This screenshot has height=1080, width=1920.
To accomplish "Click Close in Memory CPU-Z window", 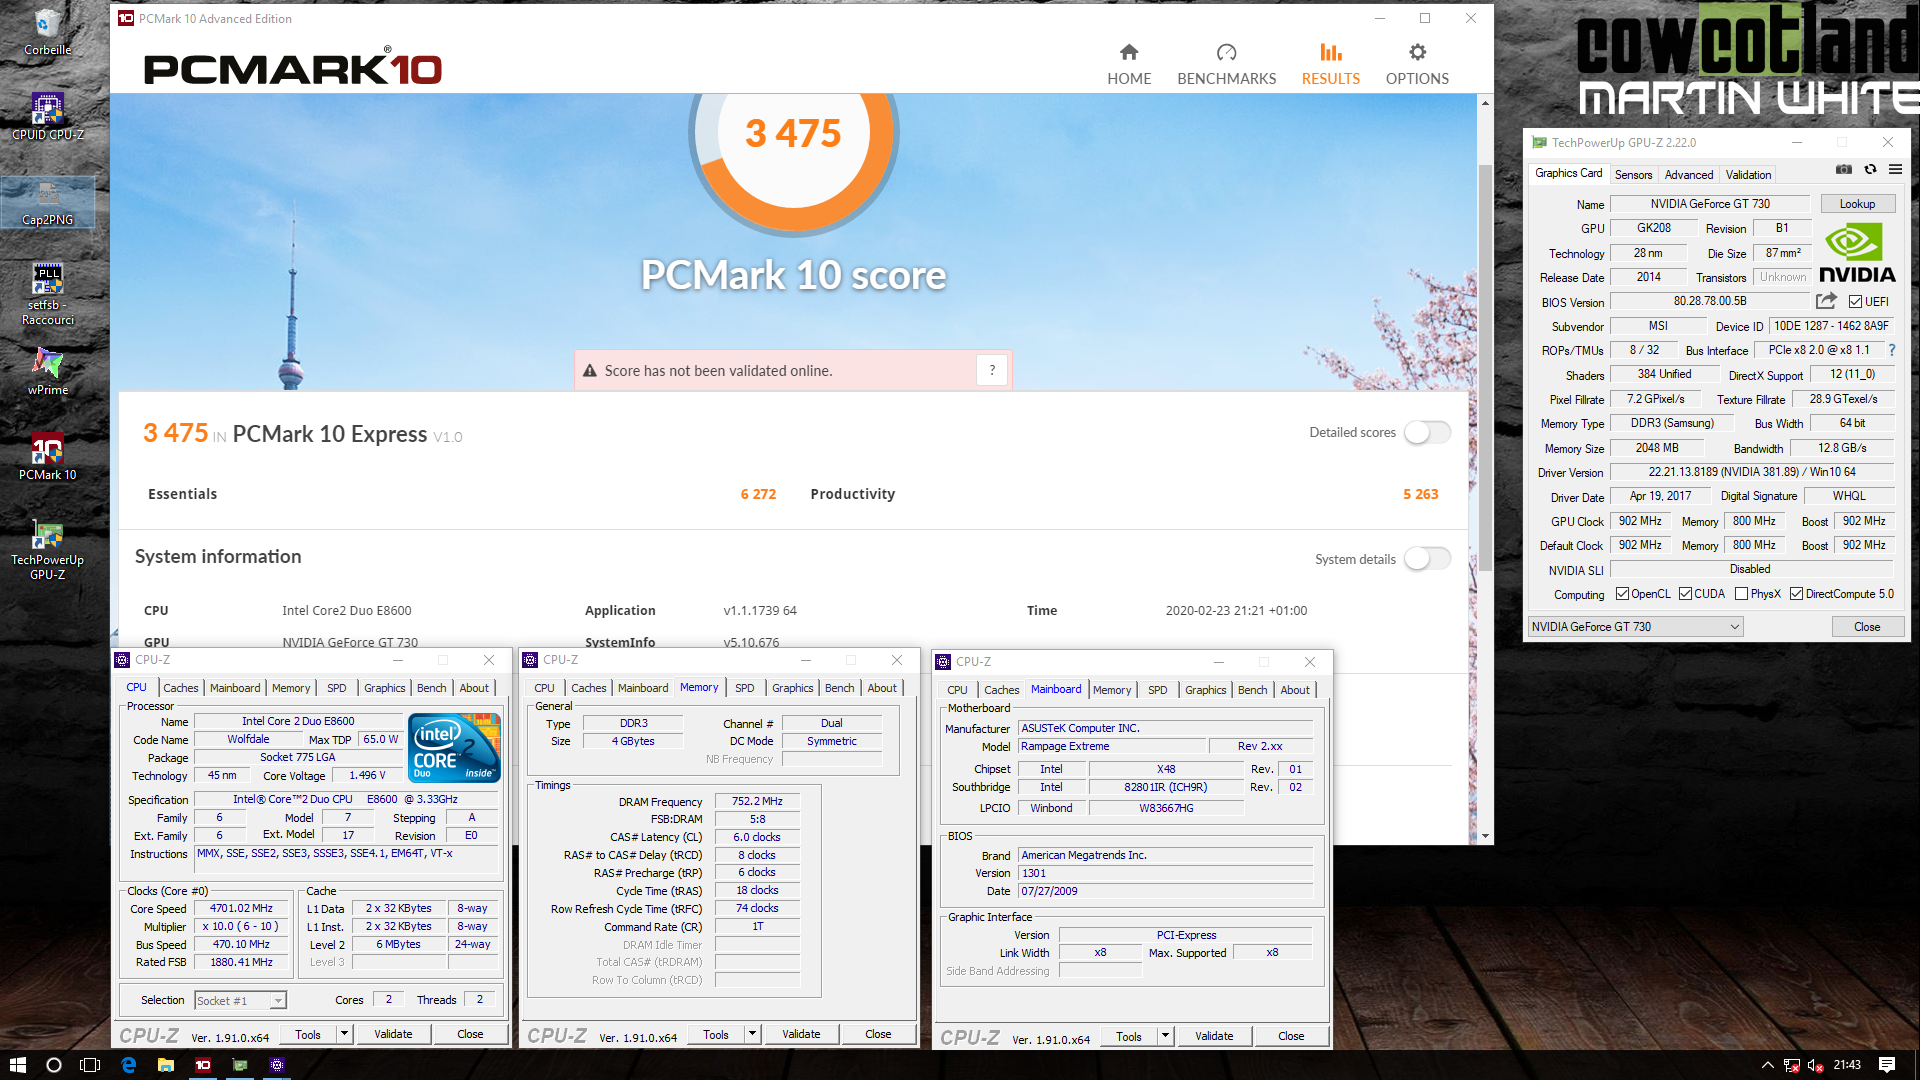I will [878, 1034].
